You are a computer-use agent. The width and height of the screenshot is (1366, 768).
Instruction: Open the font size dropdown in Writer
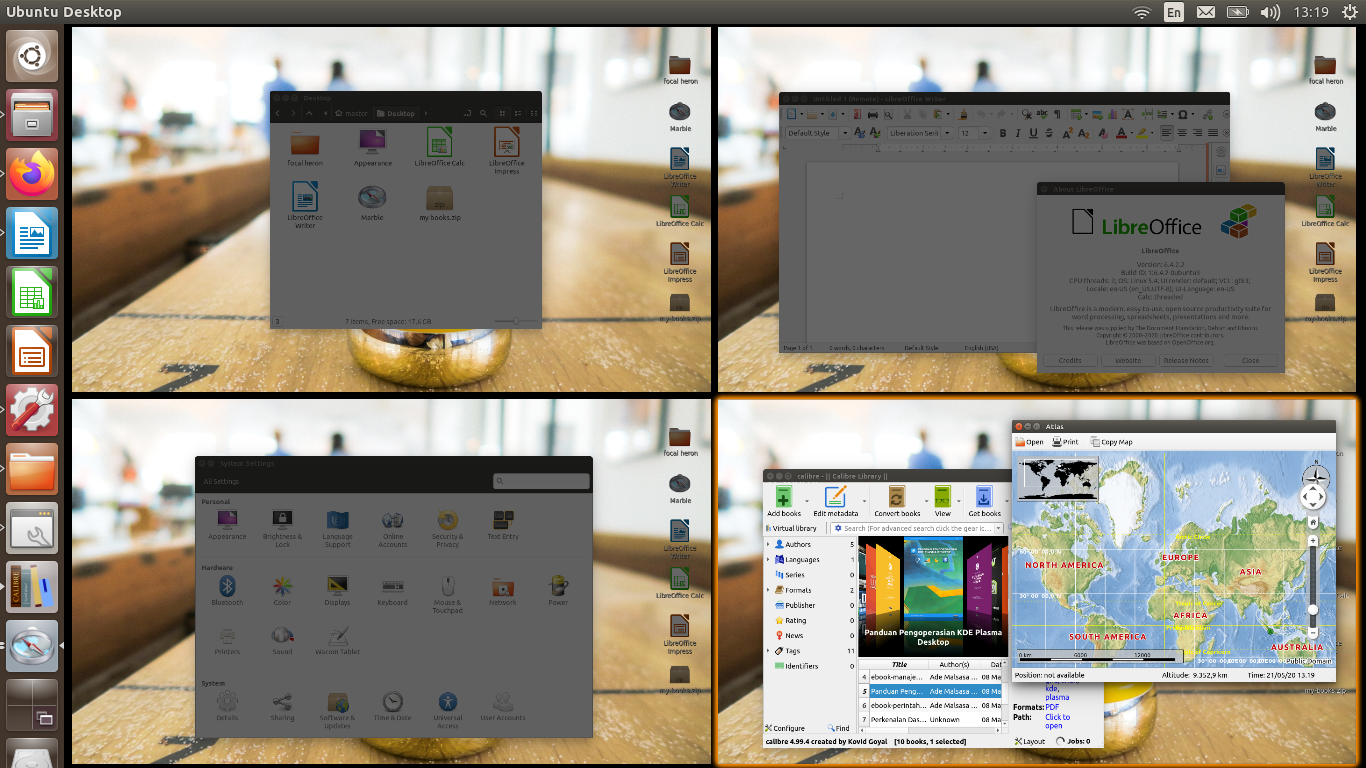985,133
